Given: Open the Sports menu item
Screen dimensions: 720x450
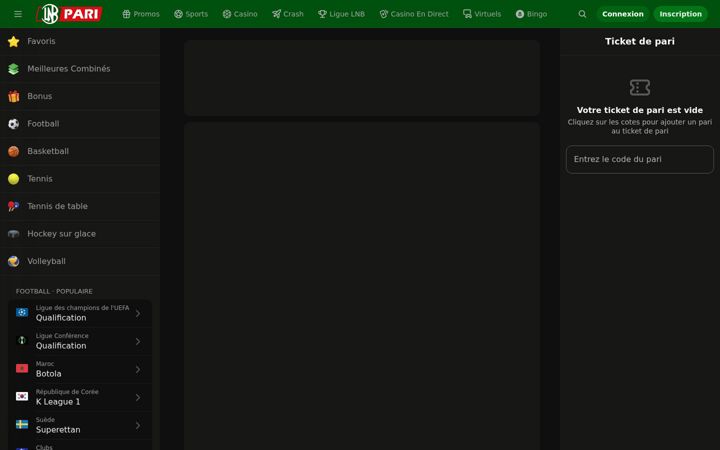Looking at the screenshot, I should pyautogui.click(x=191, y=14).
